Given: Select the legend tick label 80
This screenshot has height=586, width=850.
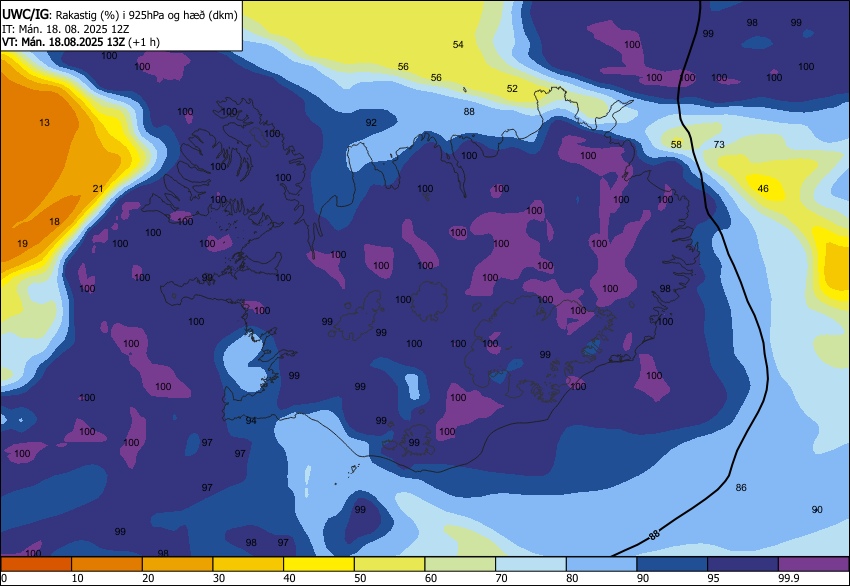Looking at the screenshot, I should [572, 578].
